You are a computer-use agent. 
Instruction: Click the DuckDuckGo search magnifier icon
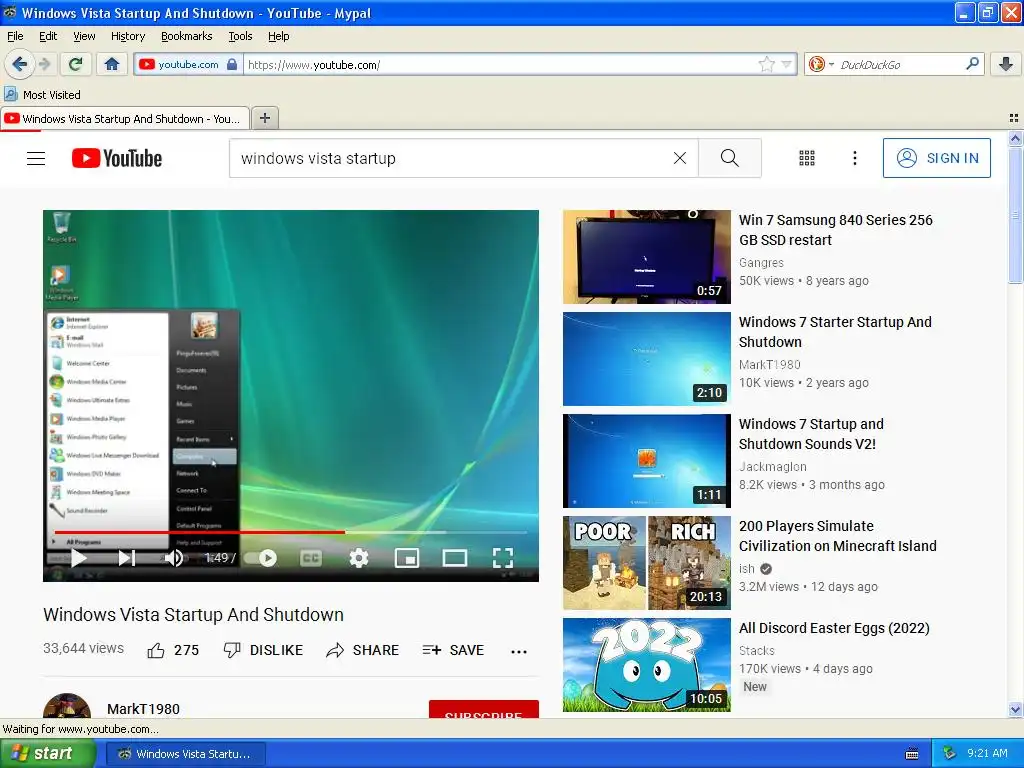coord(972,64)
